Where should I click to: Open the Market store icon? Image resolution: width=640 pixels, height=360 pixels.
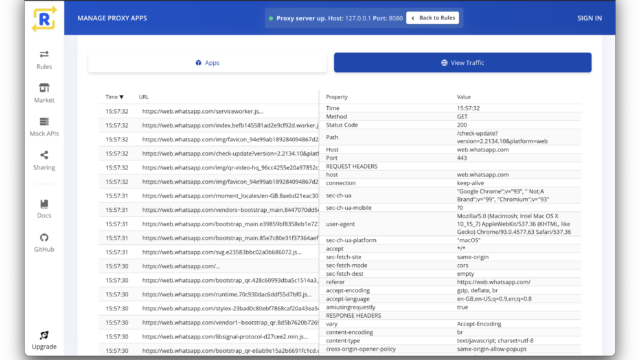[44, 88]
